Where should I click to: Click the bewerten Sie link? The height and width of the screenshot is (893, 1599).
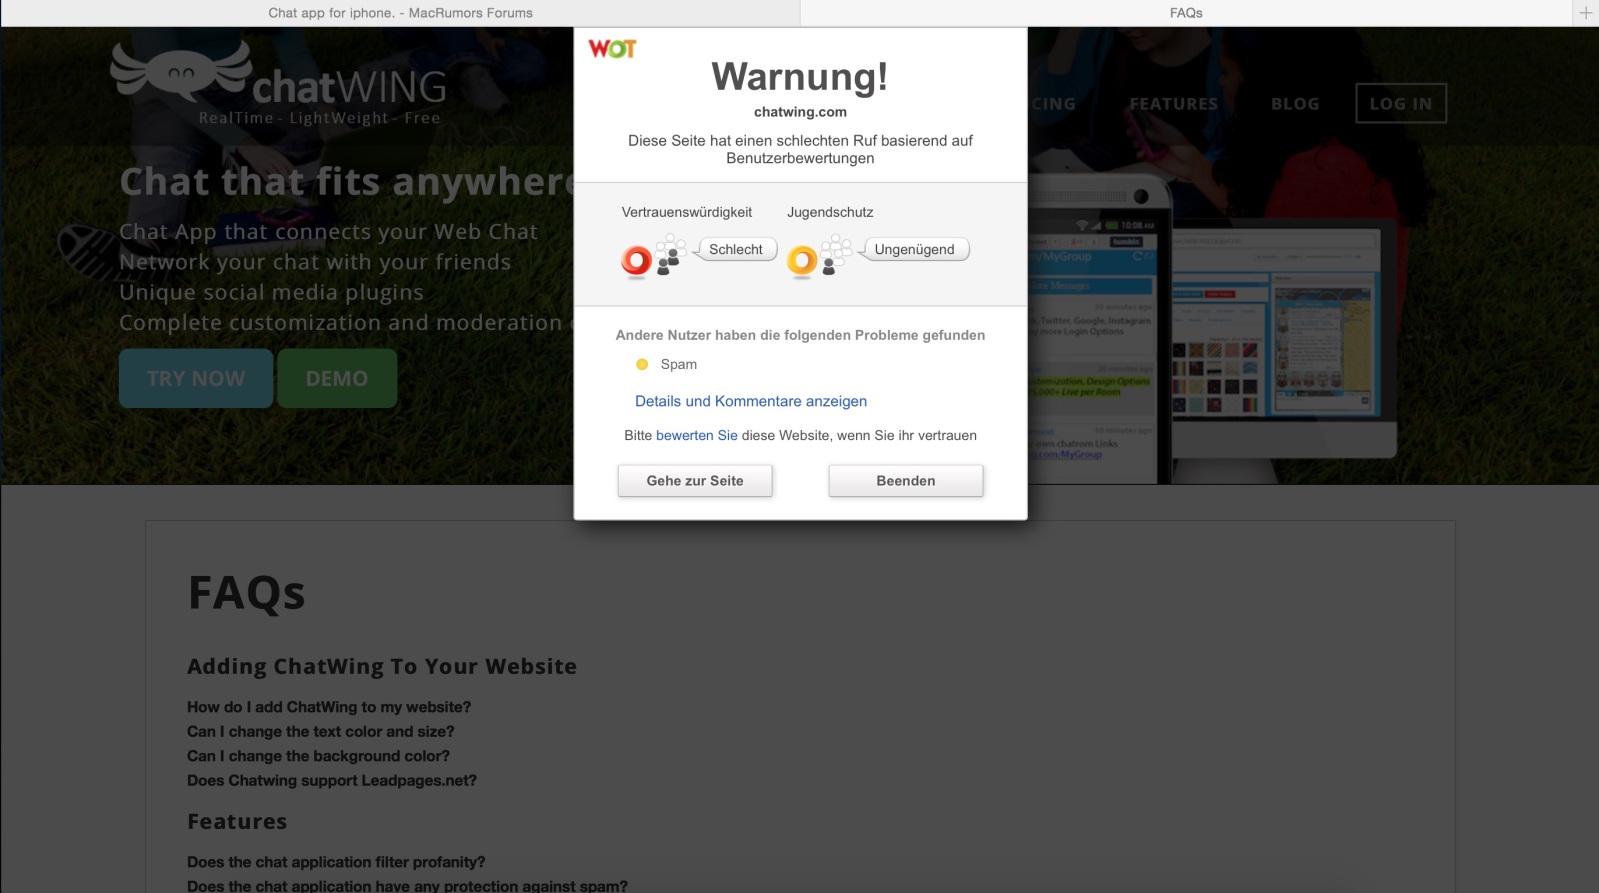[x=697, y=435]
